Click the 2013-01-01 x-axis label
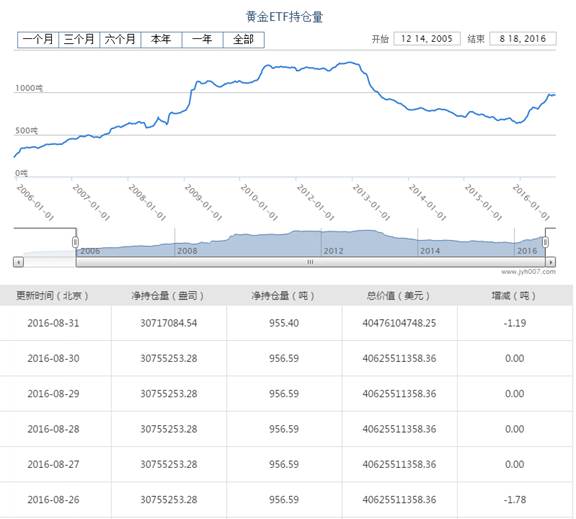576x519 pixels. (371, 202)
